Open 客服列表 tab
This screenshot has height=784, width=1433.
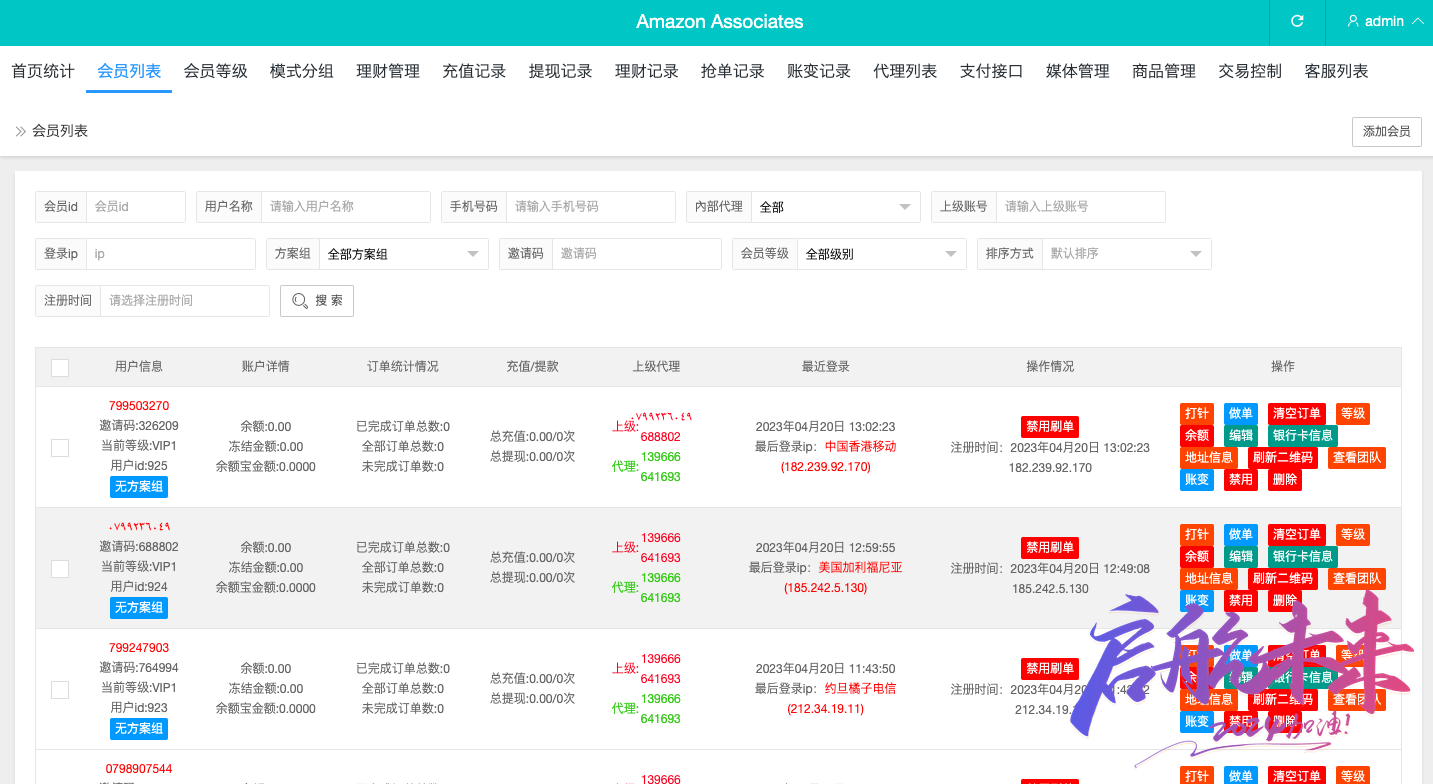(x=1336, y=71)
